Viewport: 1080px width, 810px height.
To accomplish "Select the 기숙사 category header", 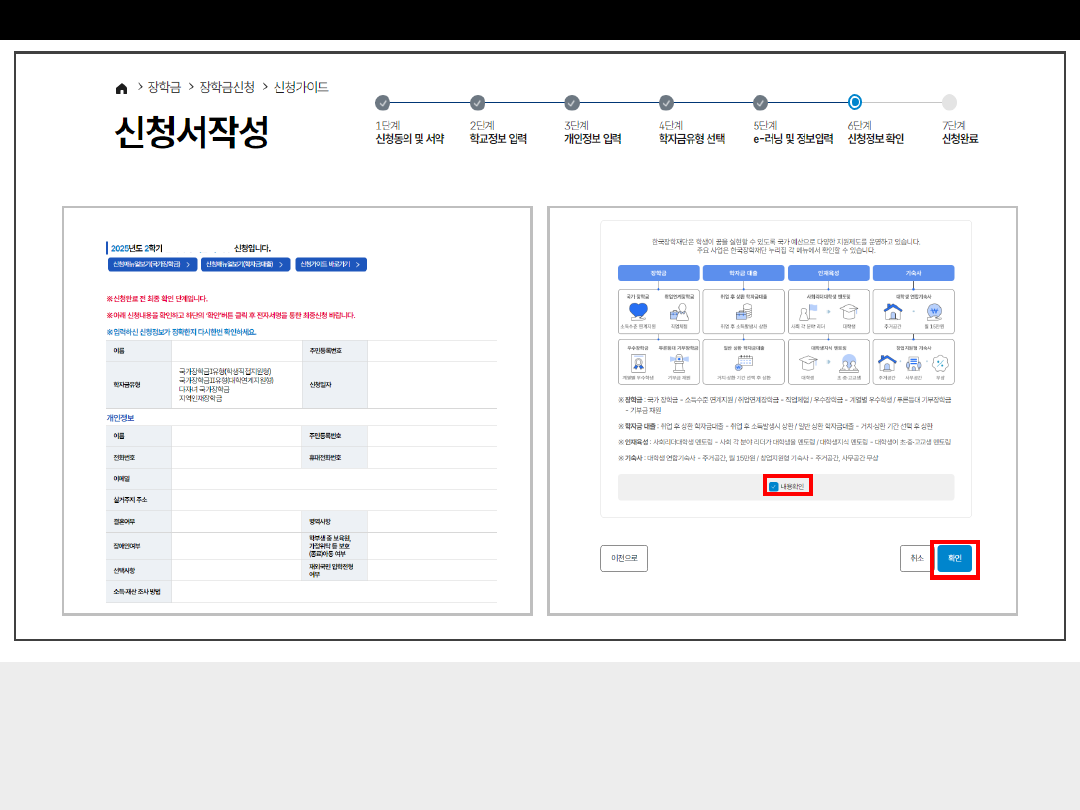I will (913, 273).
